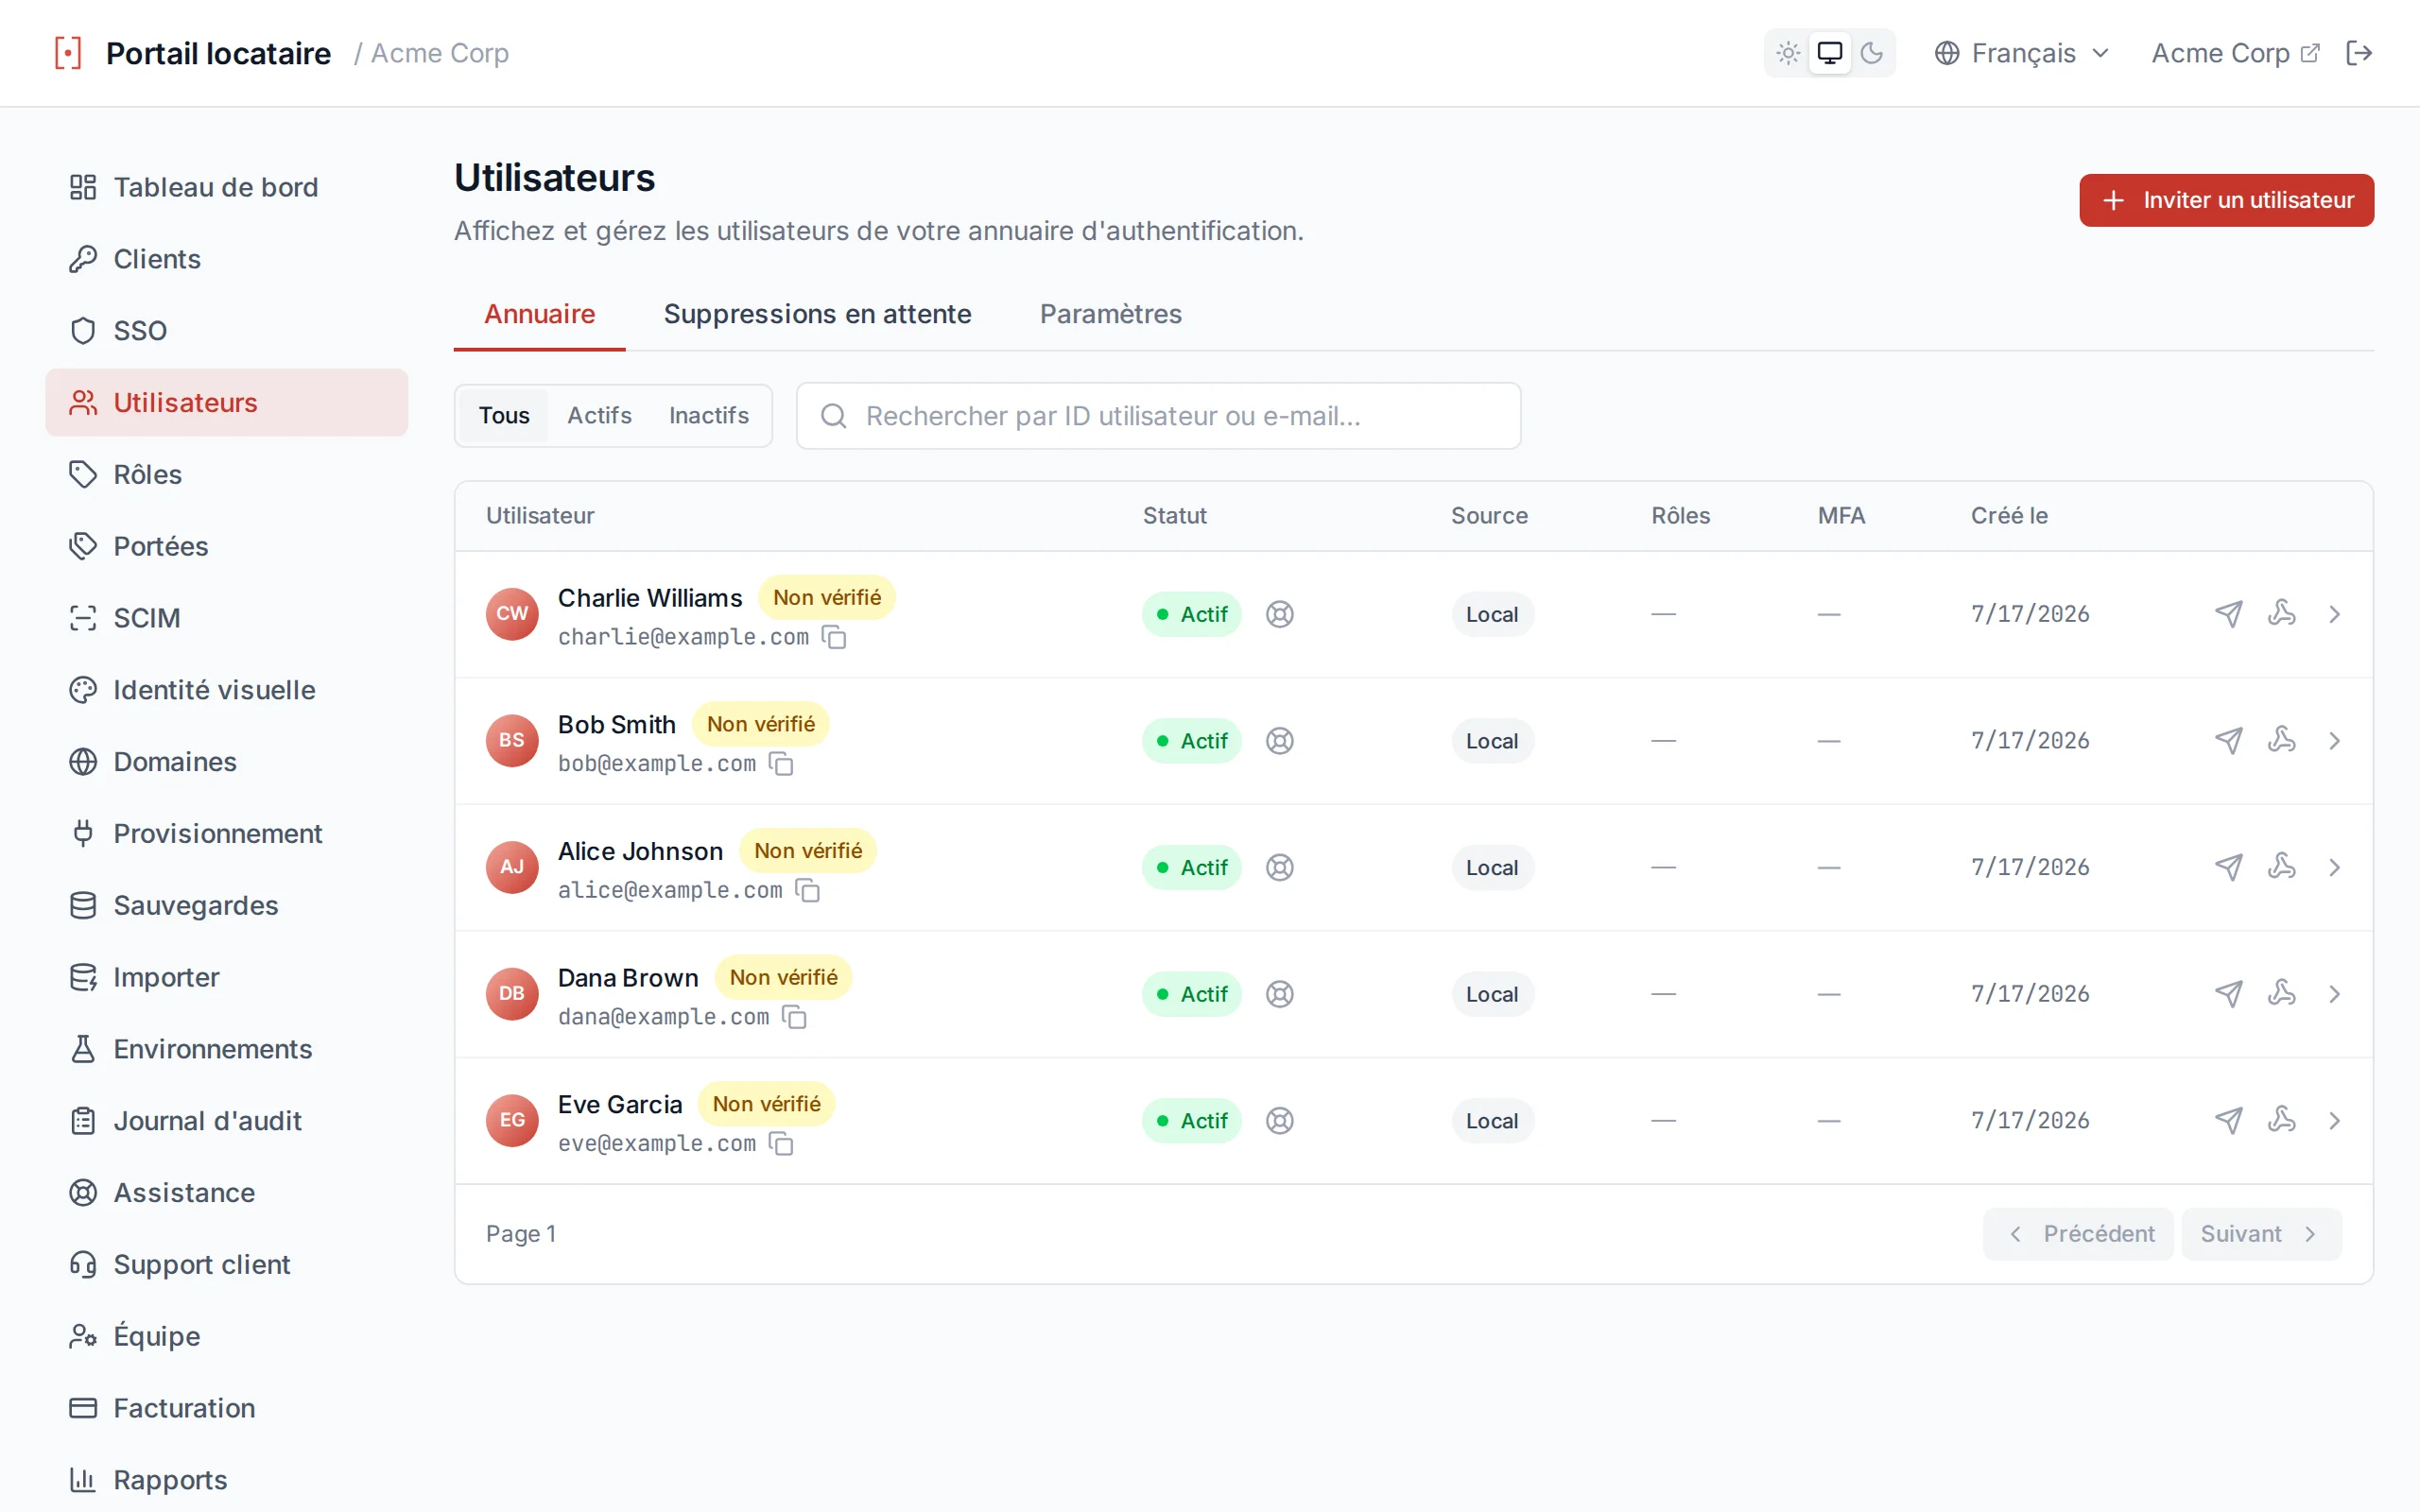This screenshot has height=1512, width=2420.
Task: Expand Alice Johnson row chevron
Action: 2334,867
